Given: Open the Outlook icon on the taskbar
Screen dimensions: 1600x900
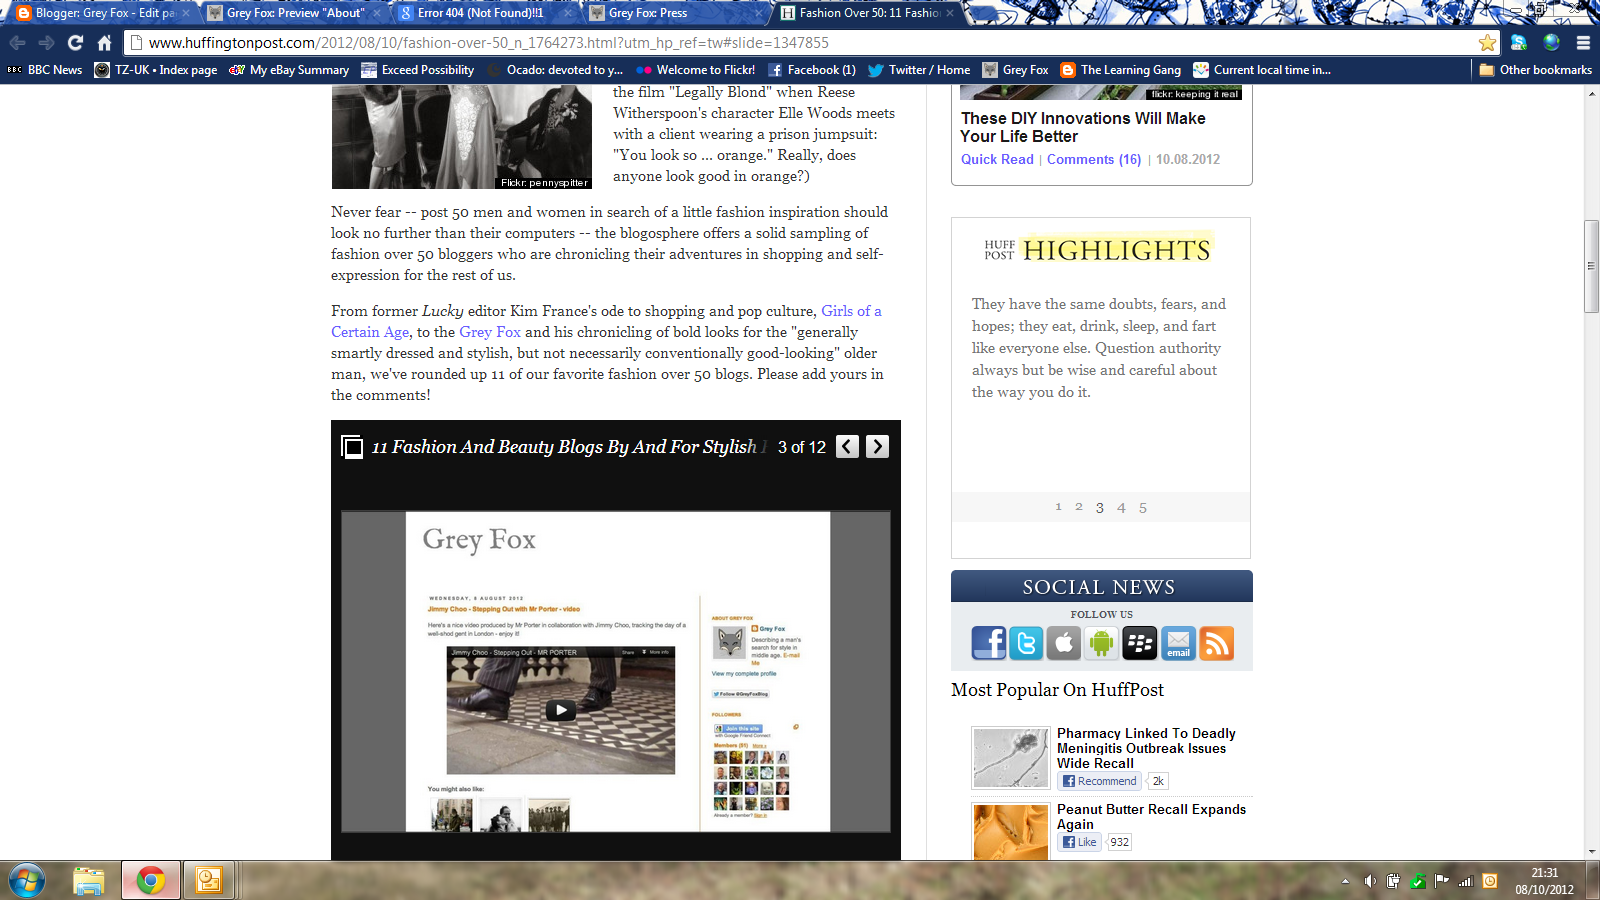Looking at the screenshot, I should (x=209, y=881).
